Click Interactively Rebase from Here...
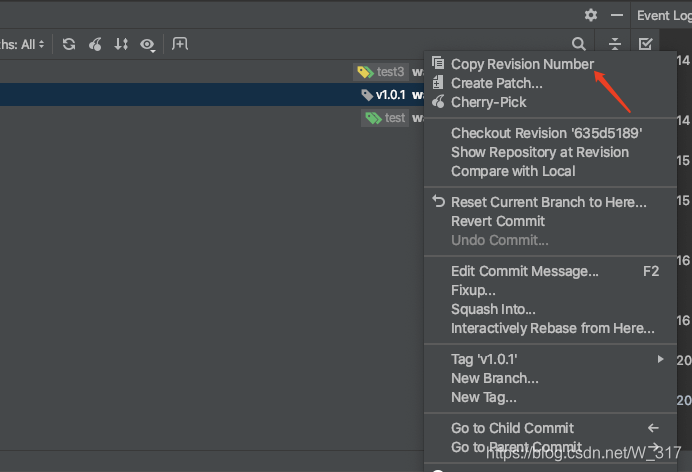Image resolution: width=692 pixels, height=472 pixels. [552, 328]
